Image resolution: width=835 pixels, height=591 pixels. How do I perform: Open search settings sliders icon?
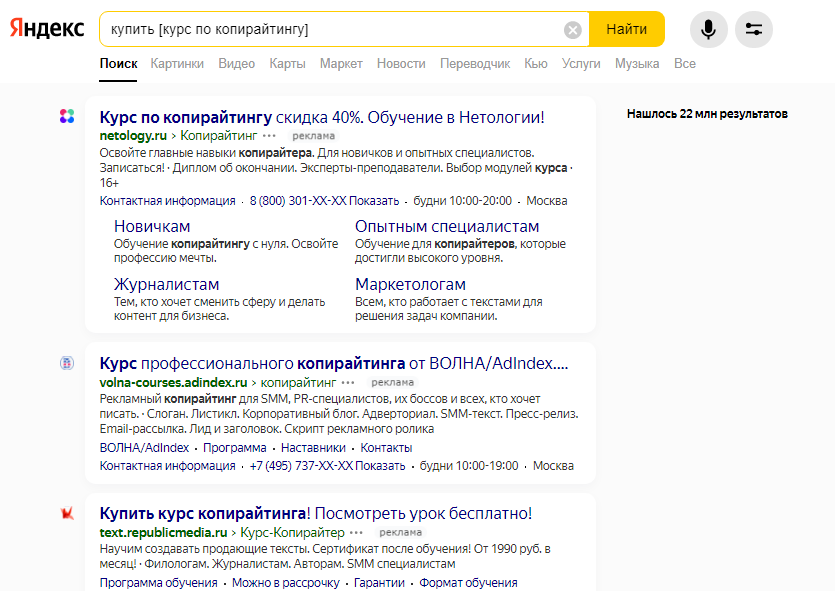(x=754, y=29)
